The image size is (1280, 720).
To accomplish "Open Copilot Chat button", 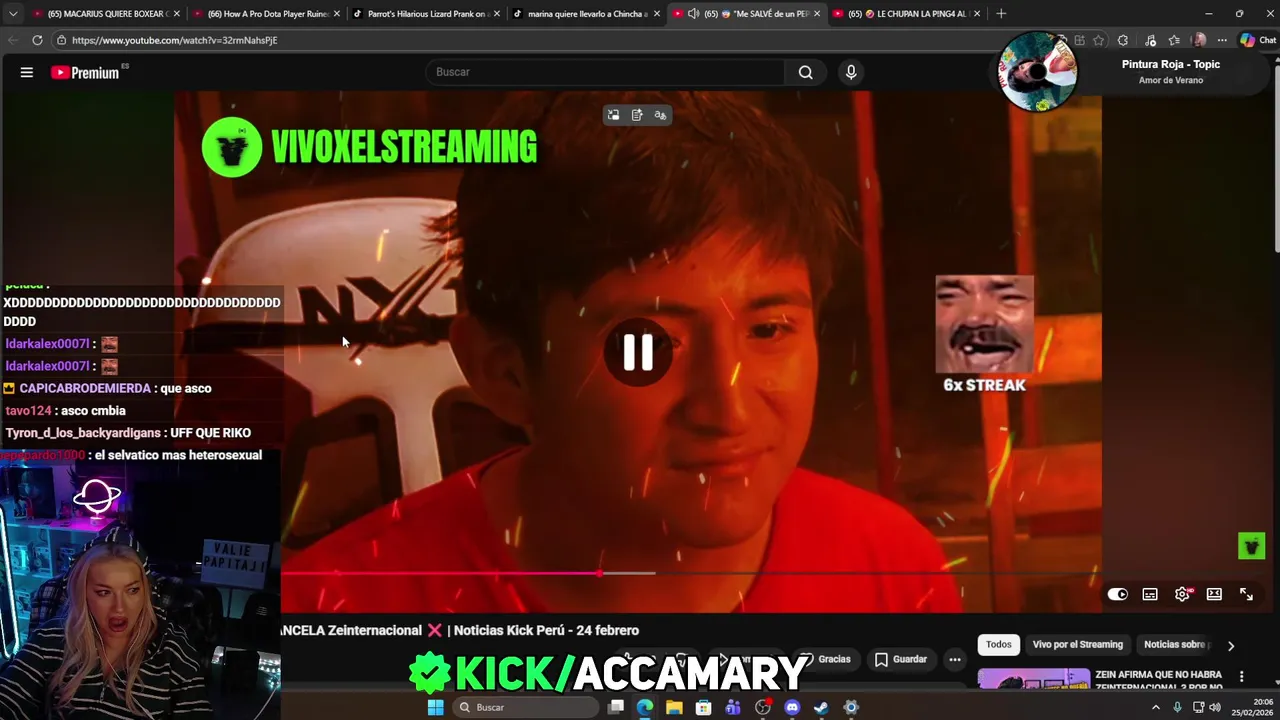I will 1257,40.
